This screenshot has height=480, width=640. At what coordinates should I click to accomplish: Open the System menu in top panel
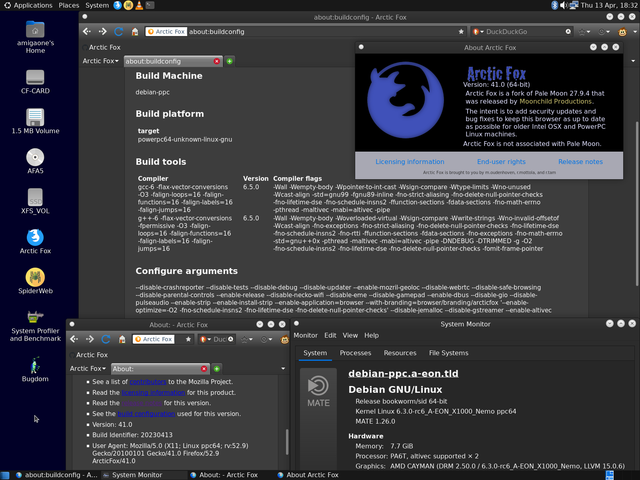[x=97, y=5]
